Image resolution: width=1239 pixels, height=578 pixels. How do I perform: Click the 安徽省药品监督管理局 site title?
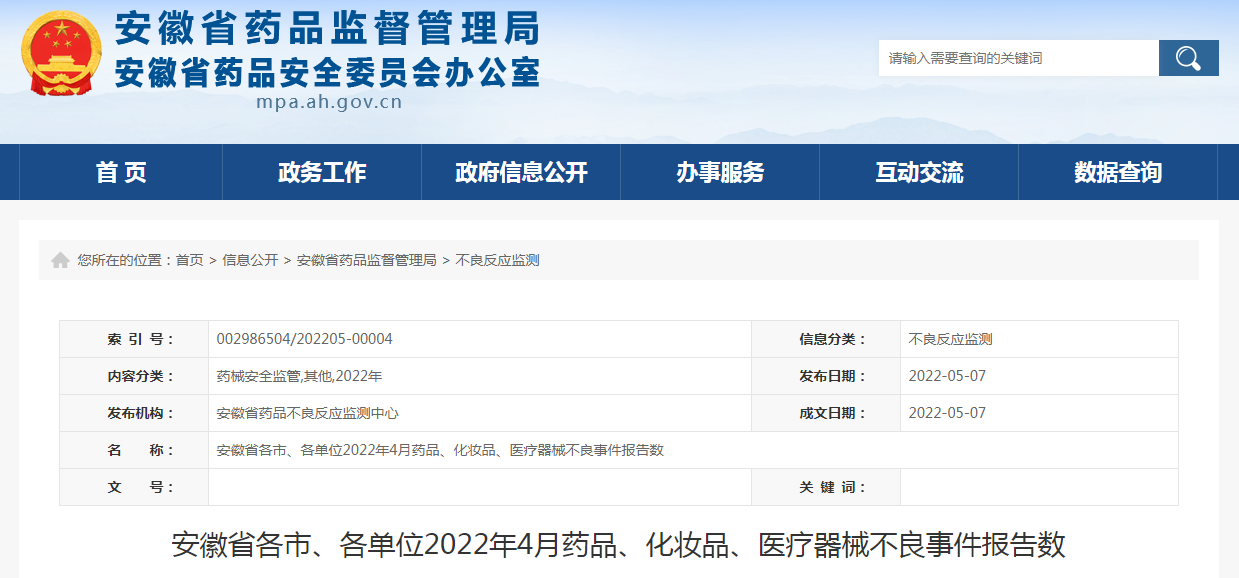(x=328, y=28)
